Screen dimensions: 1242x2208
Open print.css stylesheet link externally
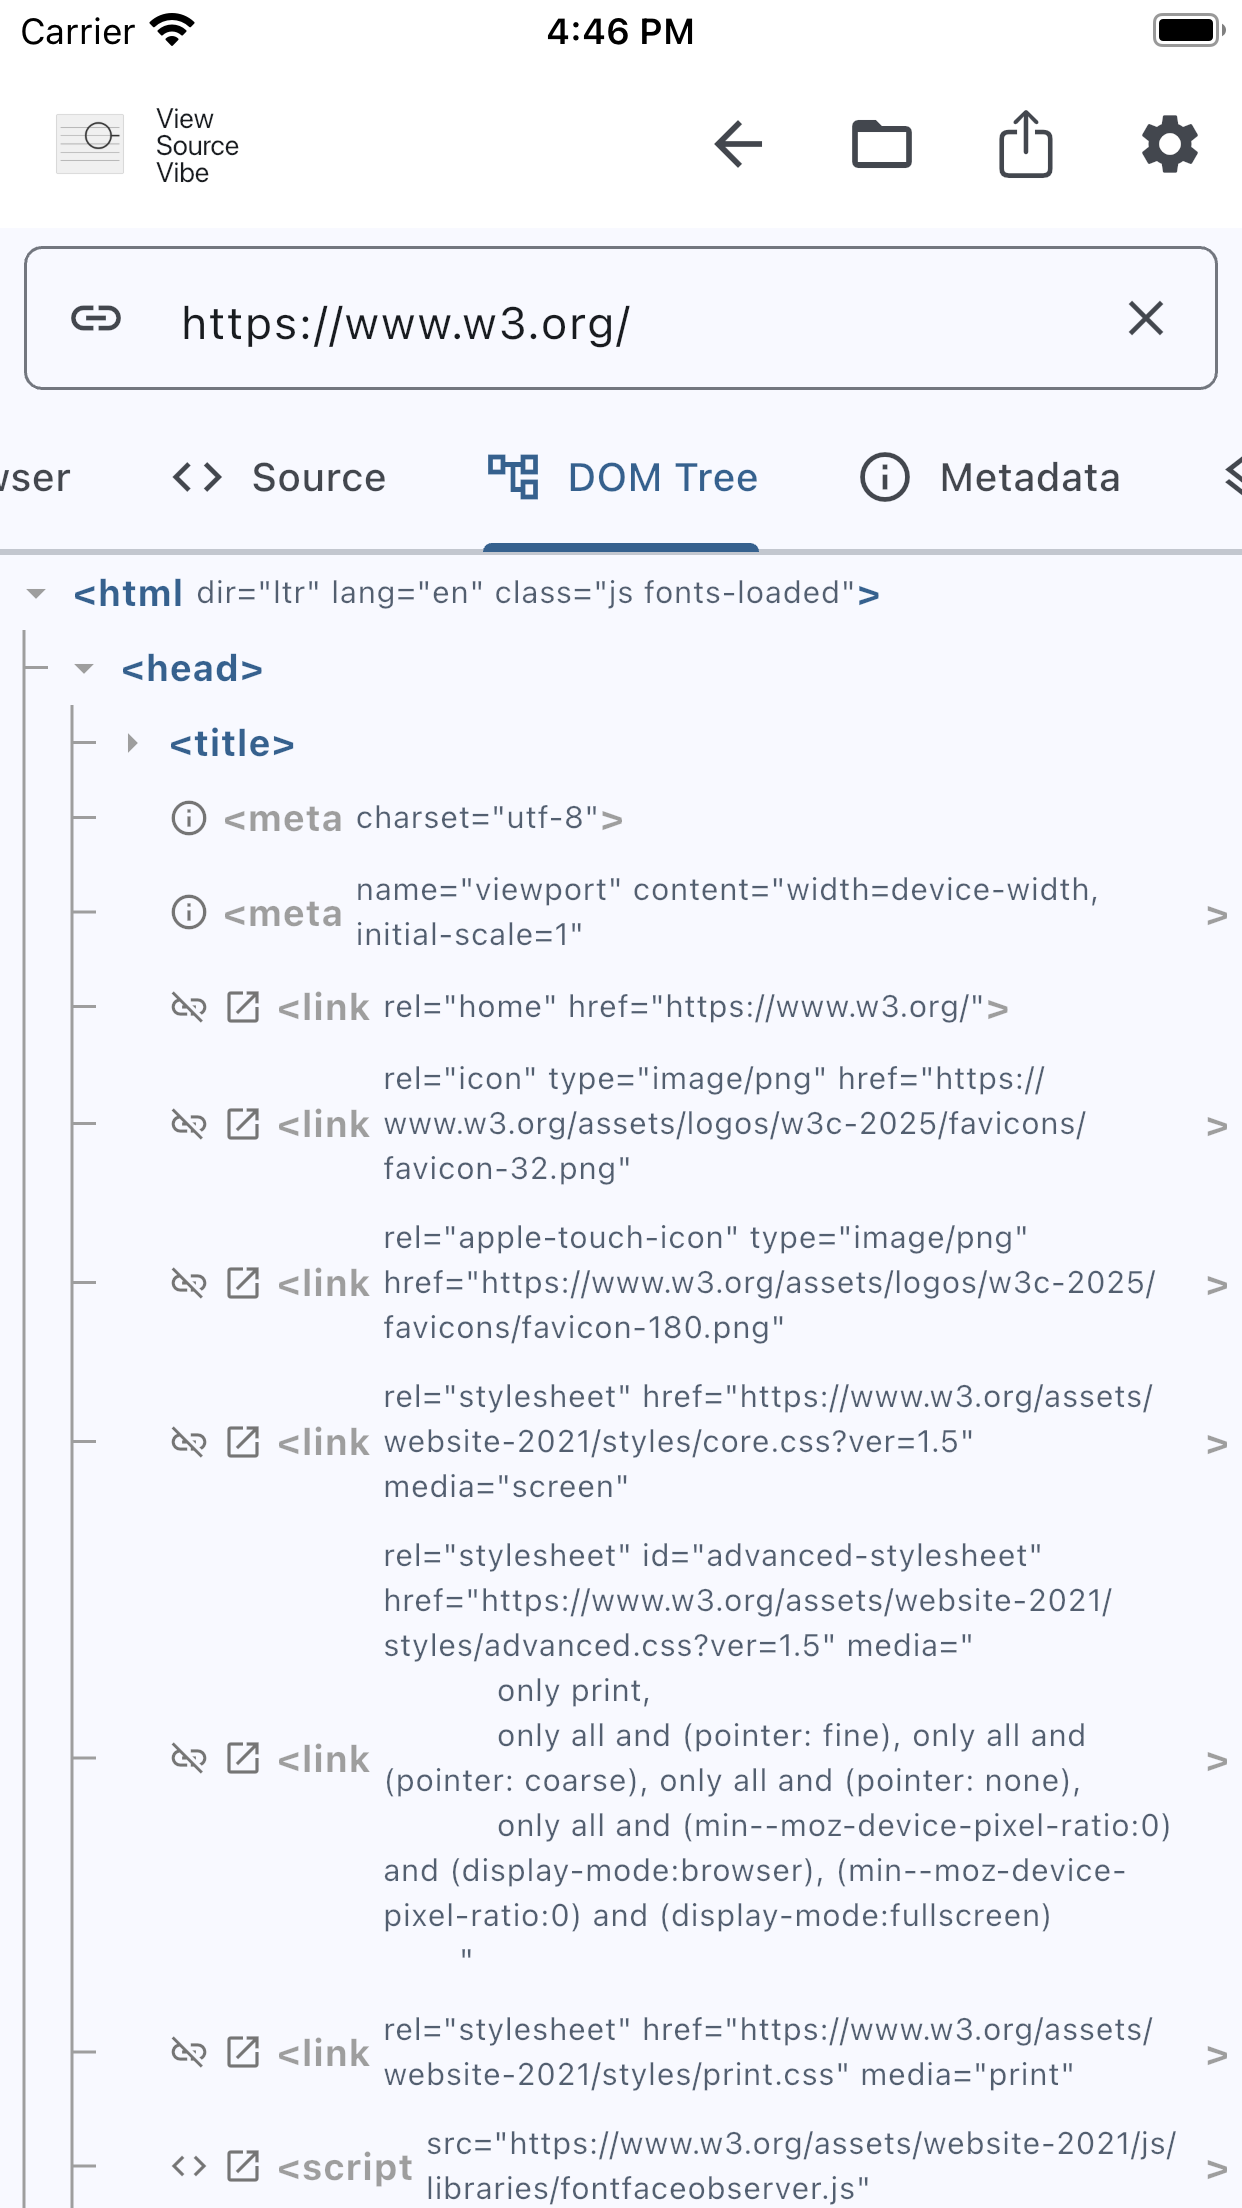pos(243,2052)
